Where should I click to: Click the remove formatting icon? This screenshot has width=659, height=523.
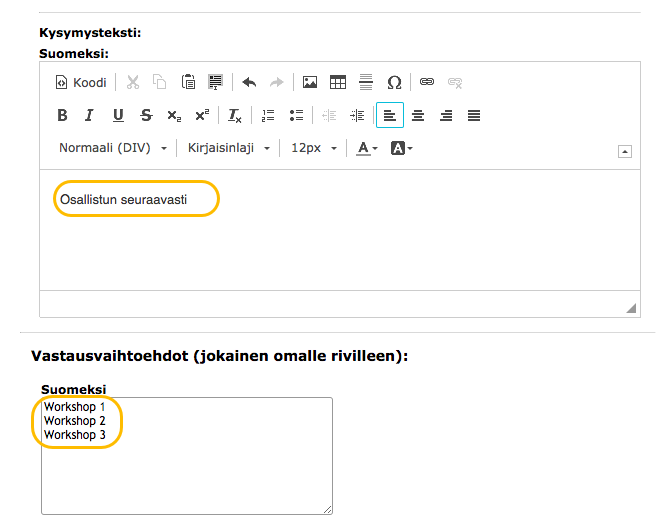(x=234, y=115)
